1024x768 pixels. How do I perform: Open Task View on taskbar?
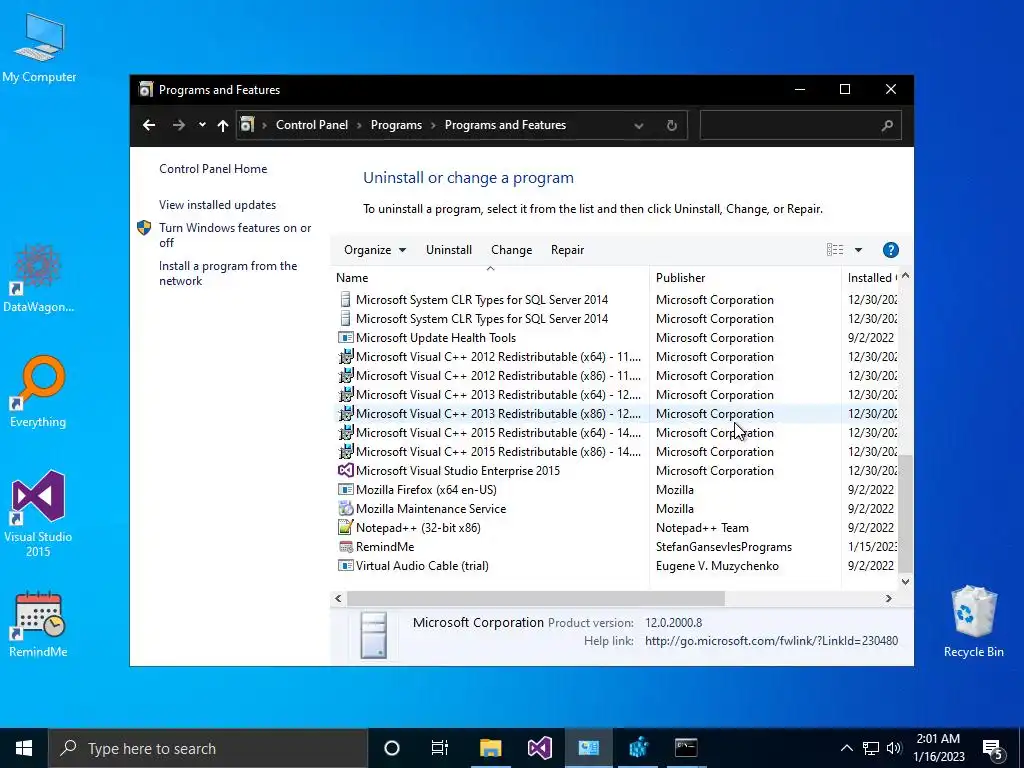(x=440, y=748)
